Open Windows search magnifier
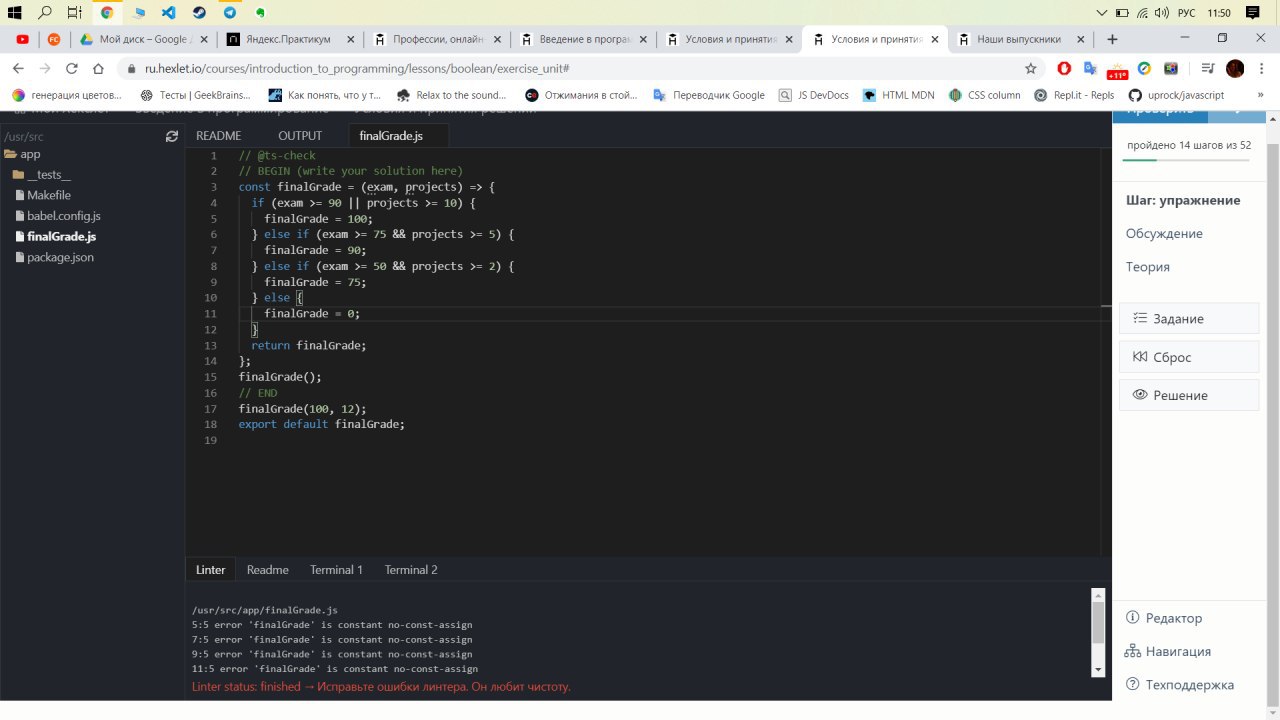Screen dimensions: 1280x720 pos(45,13)
